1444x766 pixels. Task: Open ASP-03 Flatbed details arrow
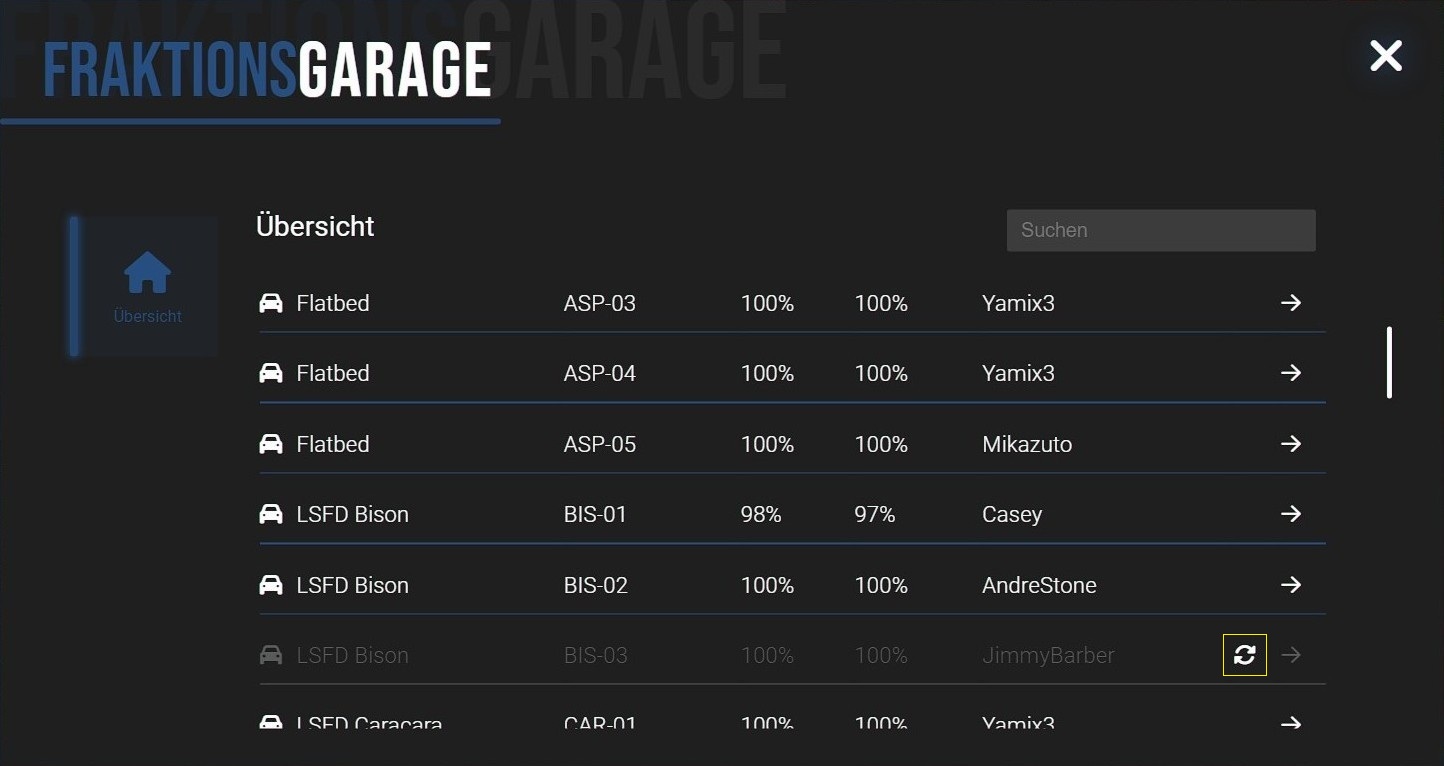pos(1291,302)
